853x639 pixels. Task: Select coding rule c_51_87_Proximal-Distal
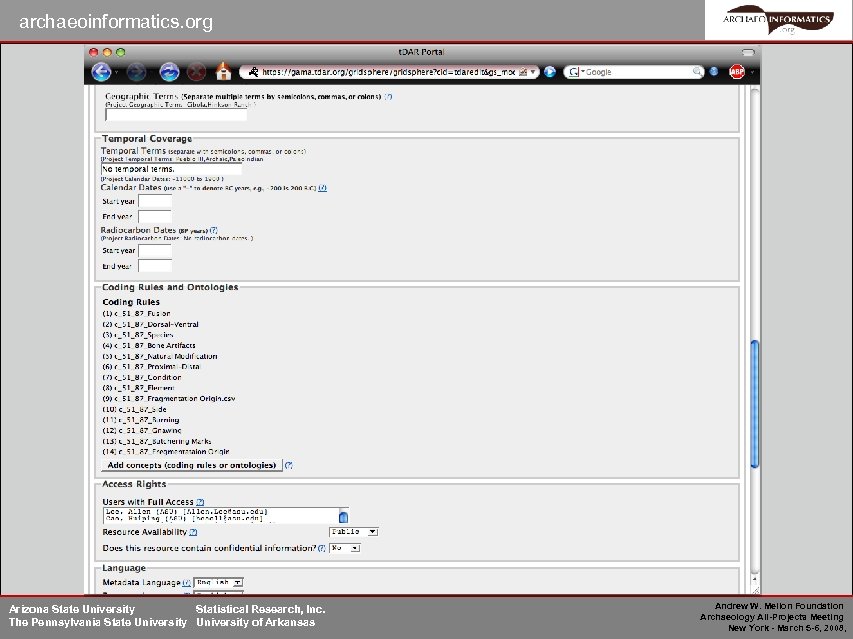coord(151,367)
